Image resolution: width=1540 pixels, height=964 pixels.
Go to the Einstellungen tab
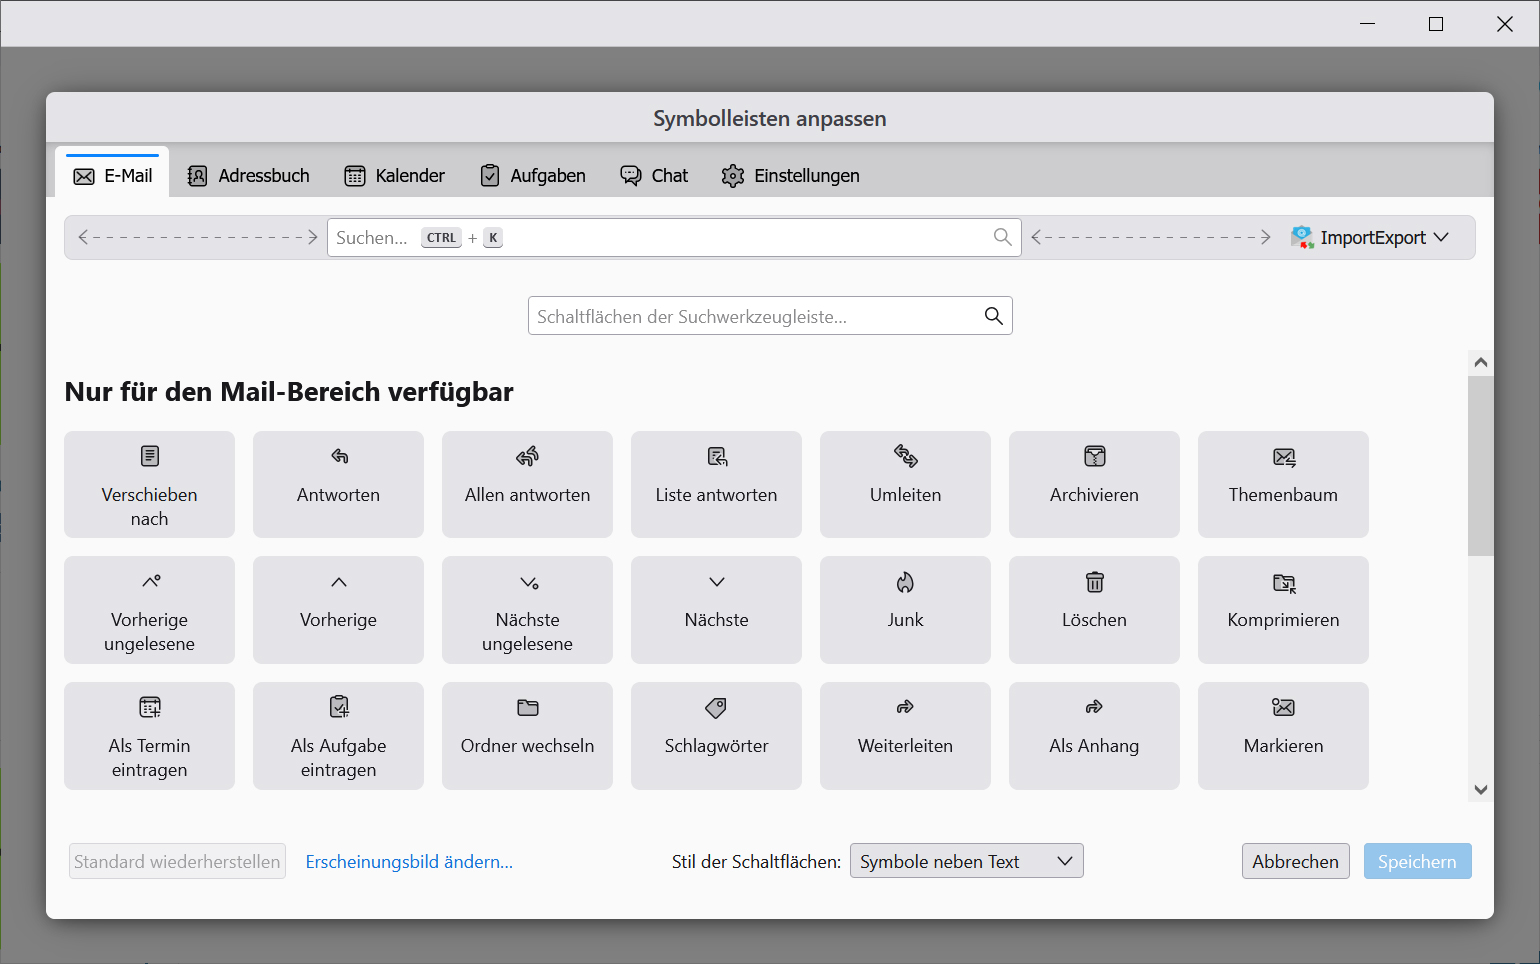790,176
